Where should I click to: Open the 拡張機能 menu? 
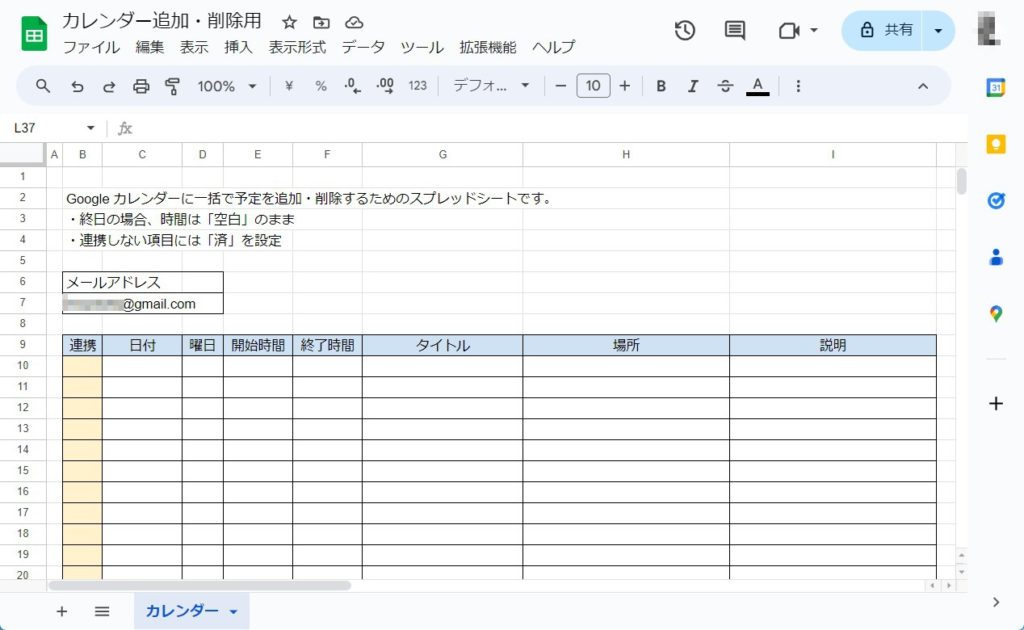[x=487, y=47]
